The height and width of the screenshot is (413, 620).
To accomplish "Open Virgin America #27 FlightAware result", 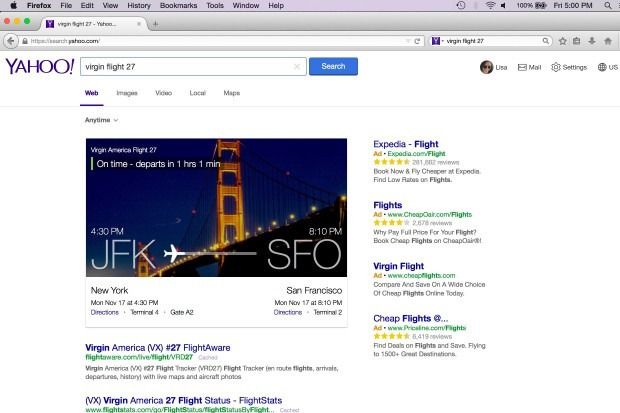I will (158, 348).
